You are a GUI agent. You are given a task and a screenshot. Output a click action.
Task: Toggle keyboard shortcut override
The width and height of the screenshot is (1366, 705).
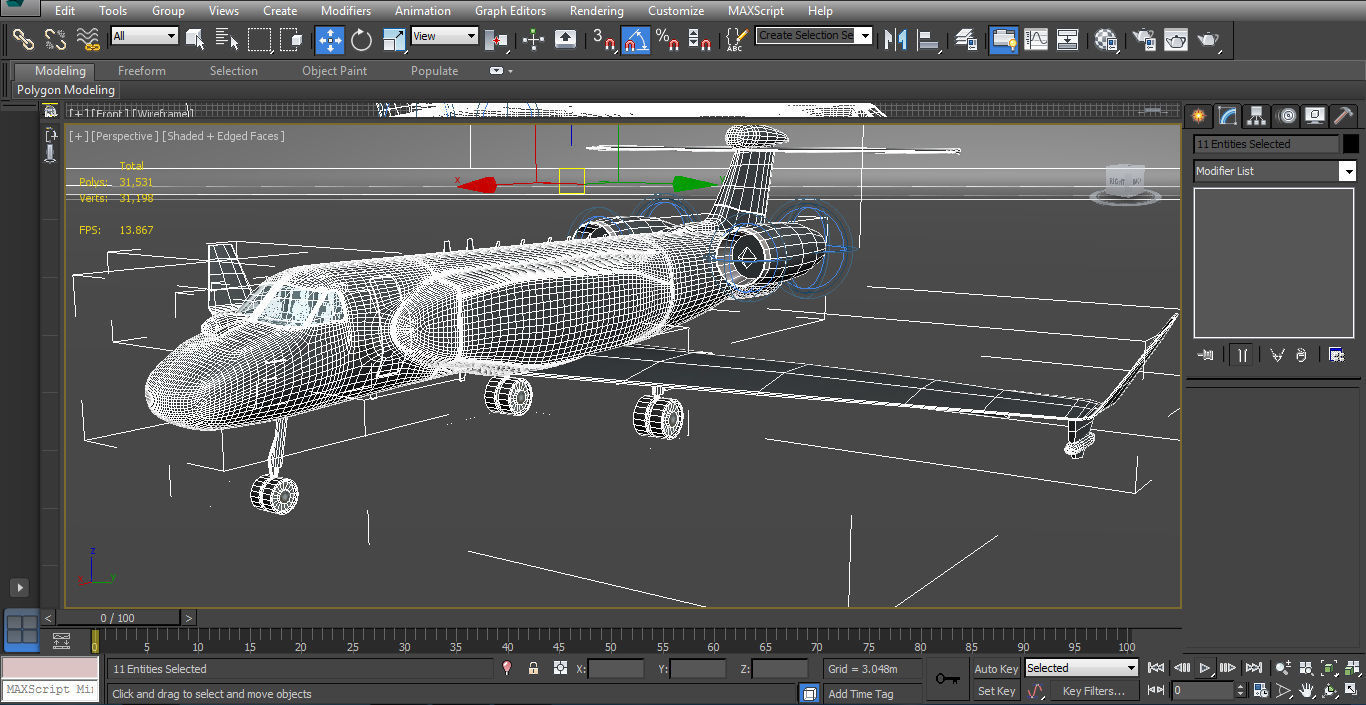point(565,40)
